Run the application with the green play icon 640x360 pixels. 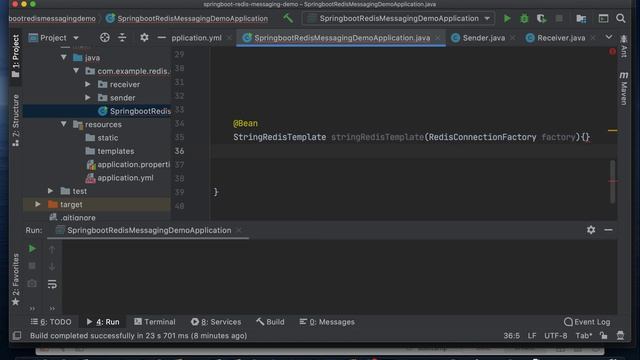[507, 18]
